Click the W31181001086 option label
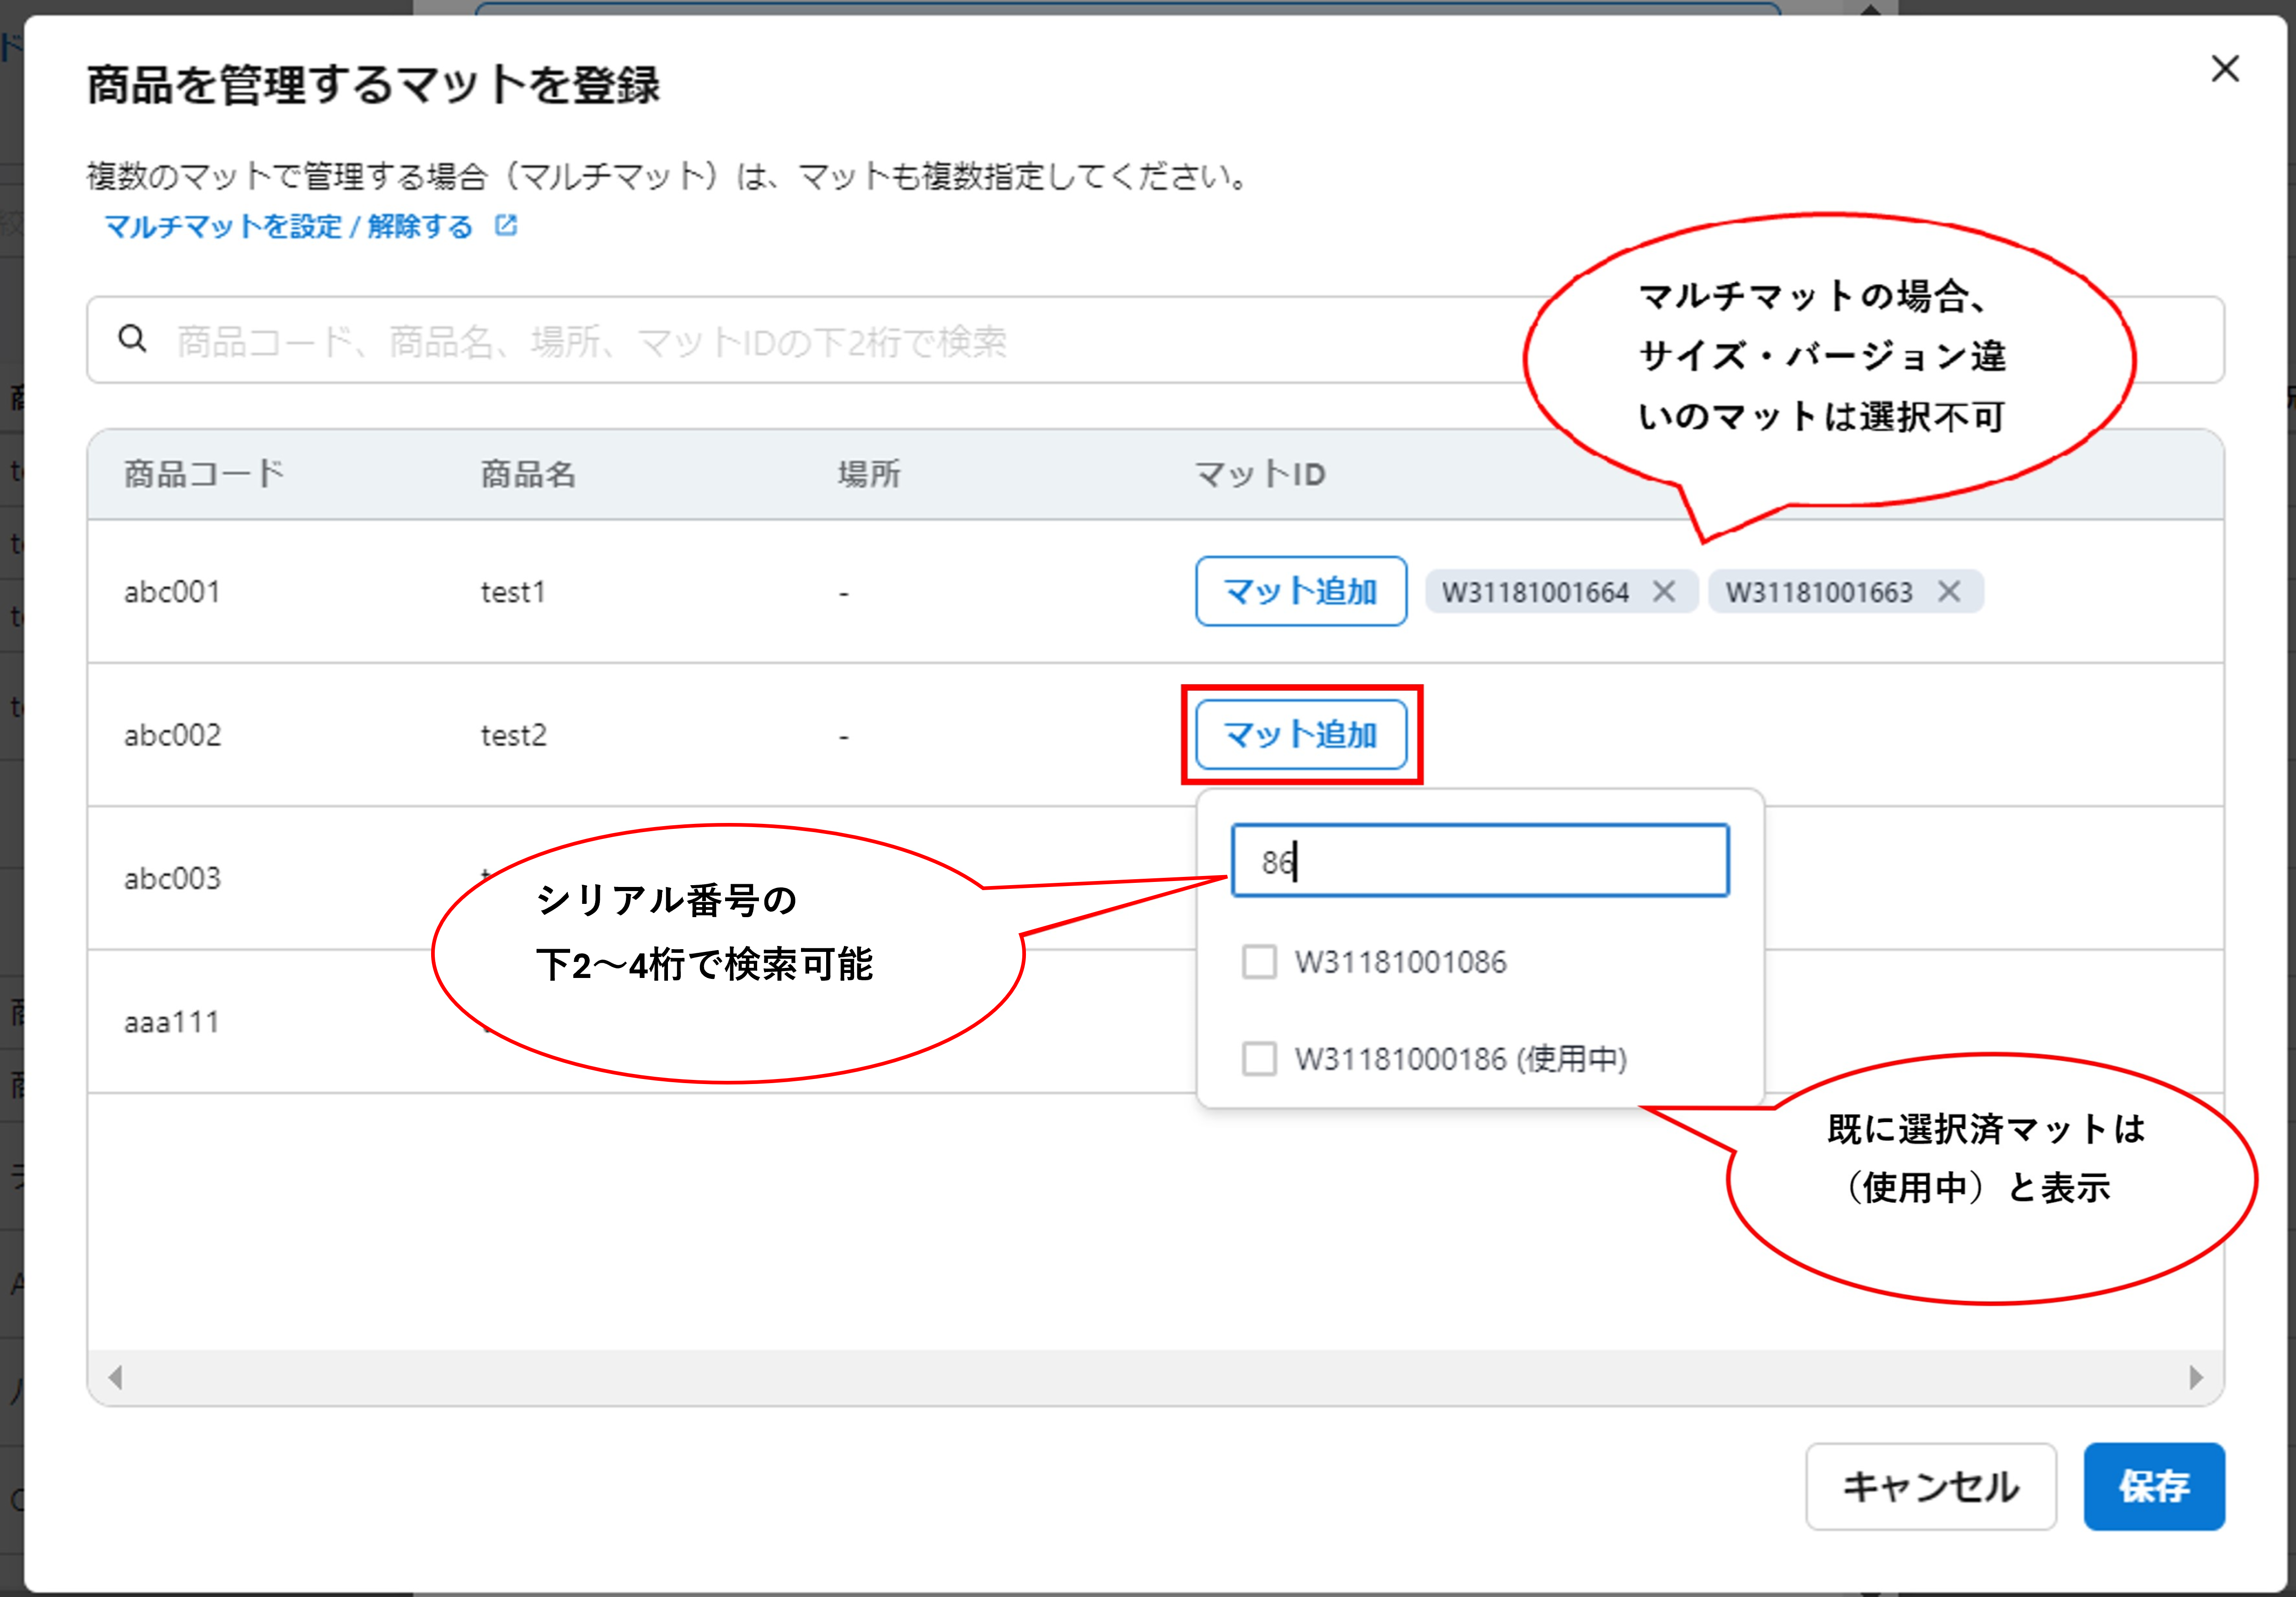 (x=1400, y=962)
